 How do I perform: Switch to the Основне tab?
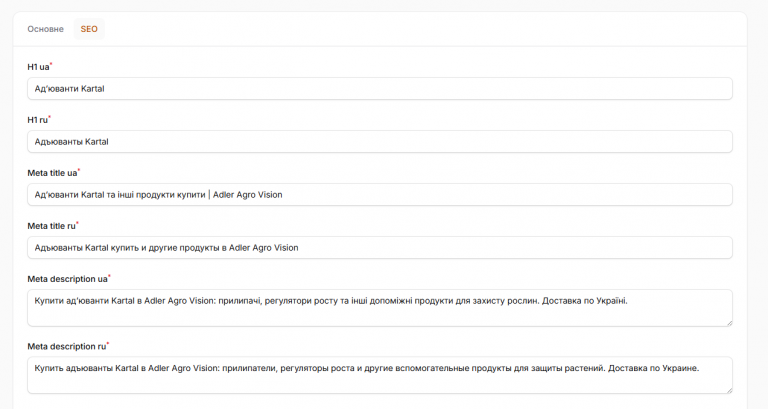point(46,29)
